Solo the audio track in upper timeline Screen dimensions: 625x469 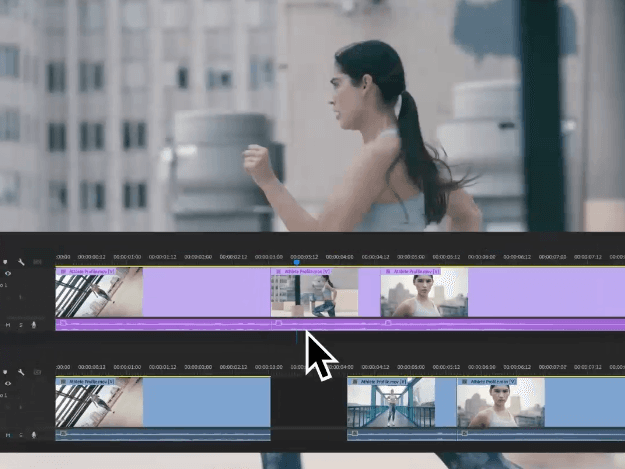point(21,324)
